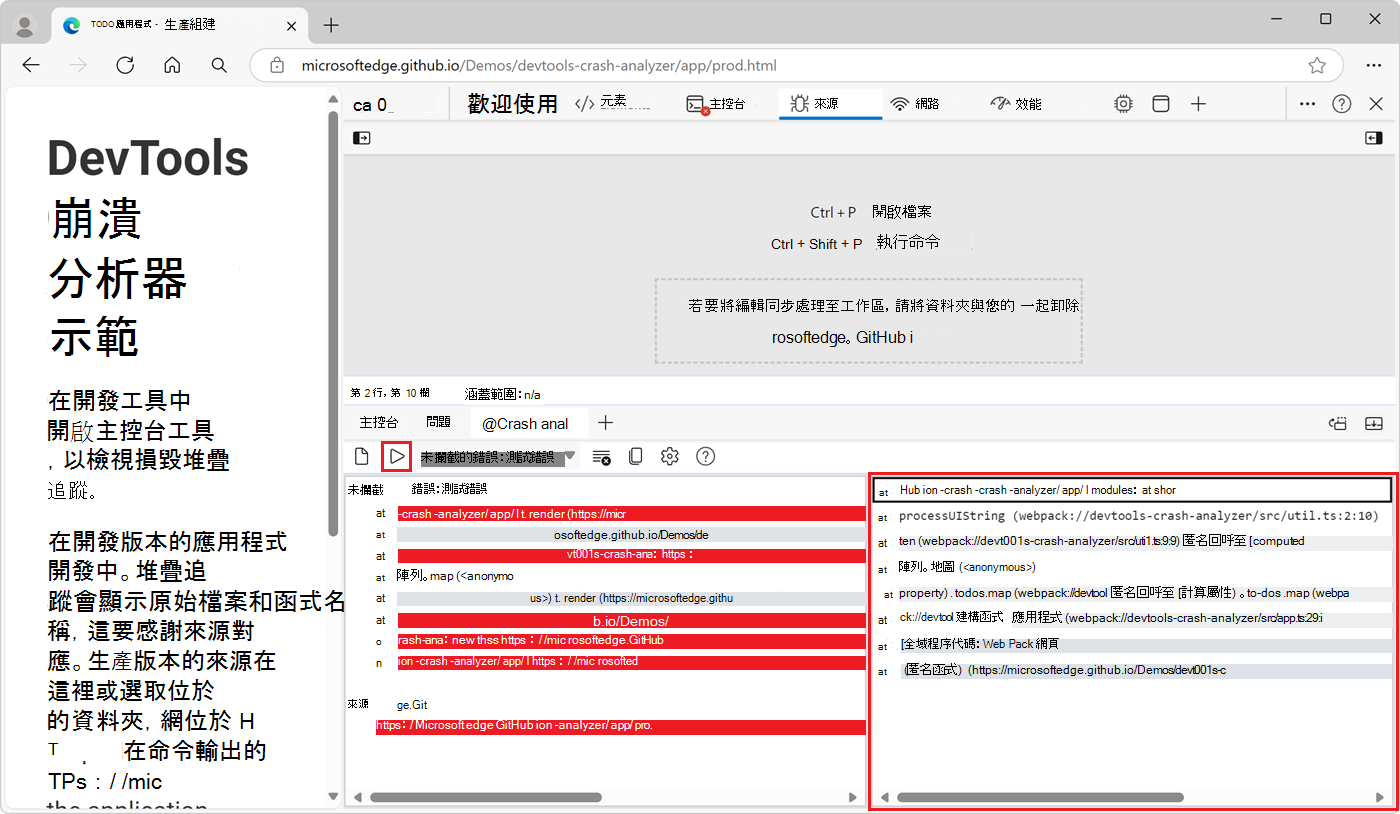The width and height of the screenshot is (1400, 814).
Task: Collapse the top editor pane with sidebar toggle
Action: tap(361, 138)
